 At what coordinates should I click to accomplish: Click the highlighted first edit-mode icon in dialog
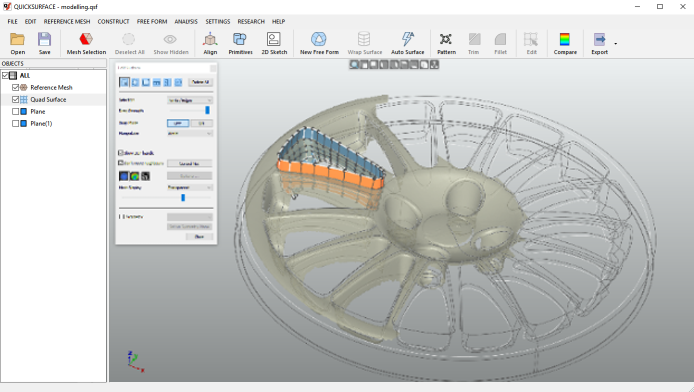(124, 82)
